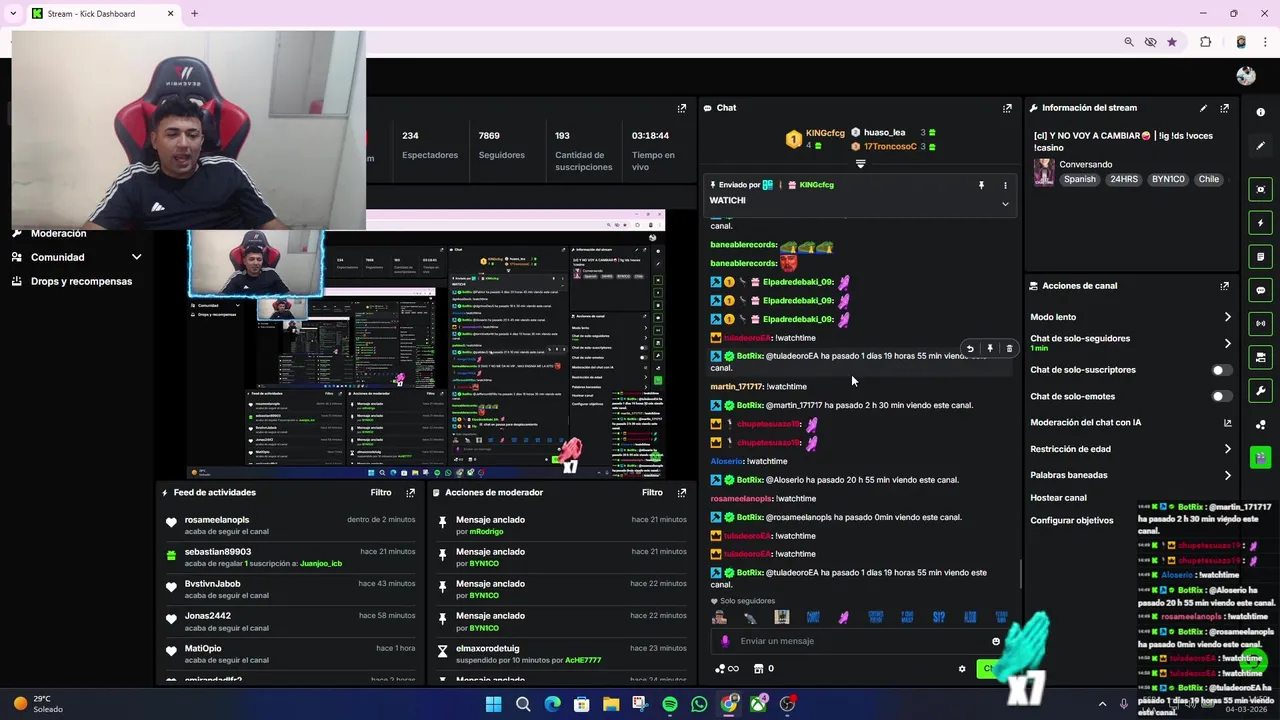Click the chat bubble icon in right sidebar
Image resolution: width=1280 pixels, height=720 pixels.
[1260, 290]
